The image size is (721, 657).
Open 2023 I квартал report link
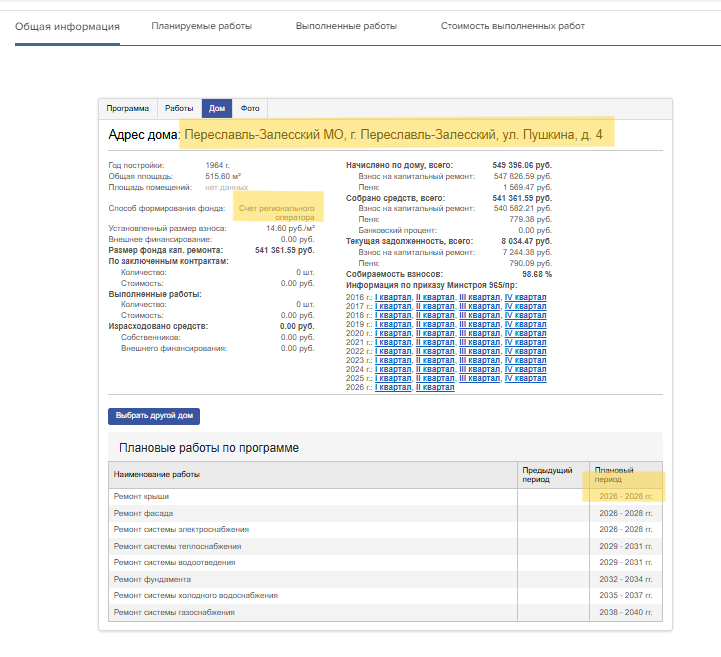tap(393, 360)
